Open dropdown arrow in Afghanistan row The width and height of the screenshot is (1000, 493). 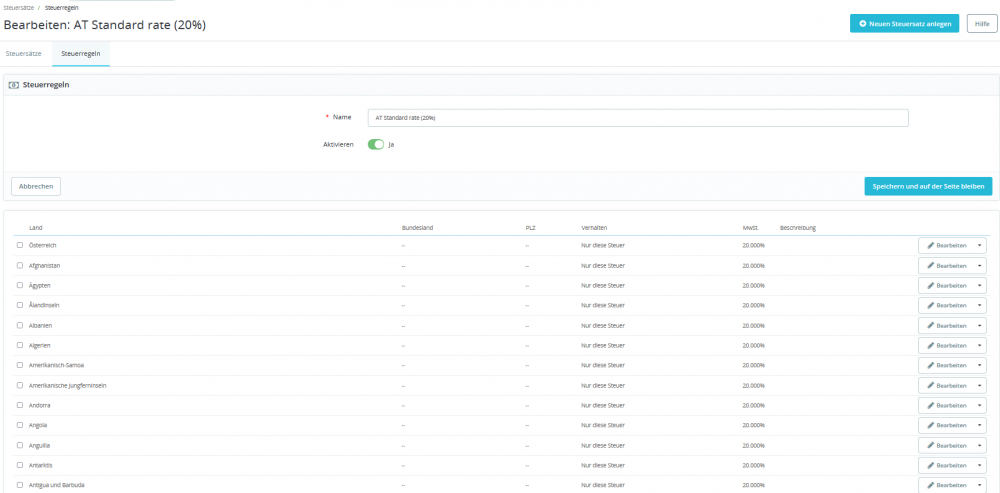(979, 265)
